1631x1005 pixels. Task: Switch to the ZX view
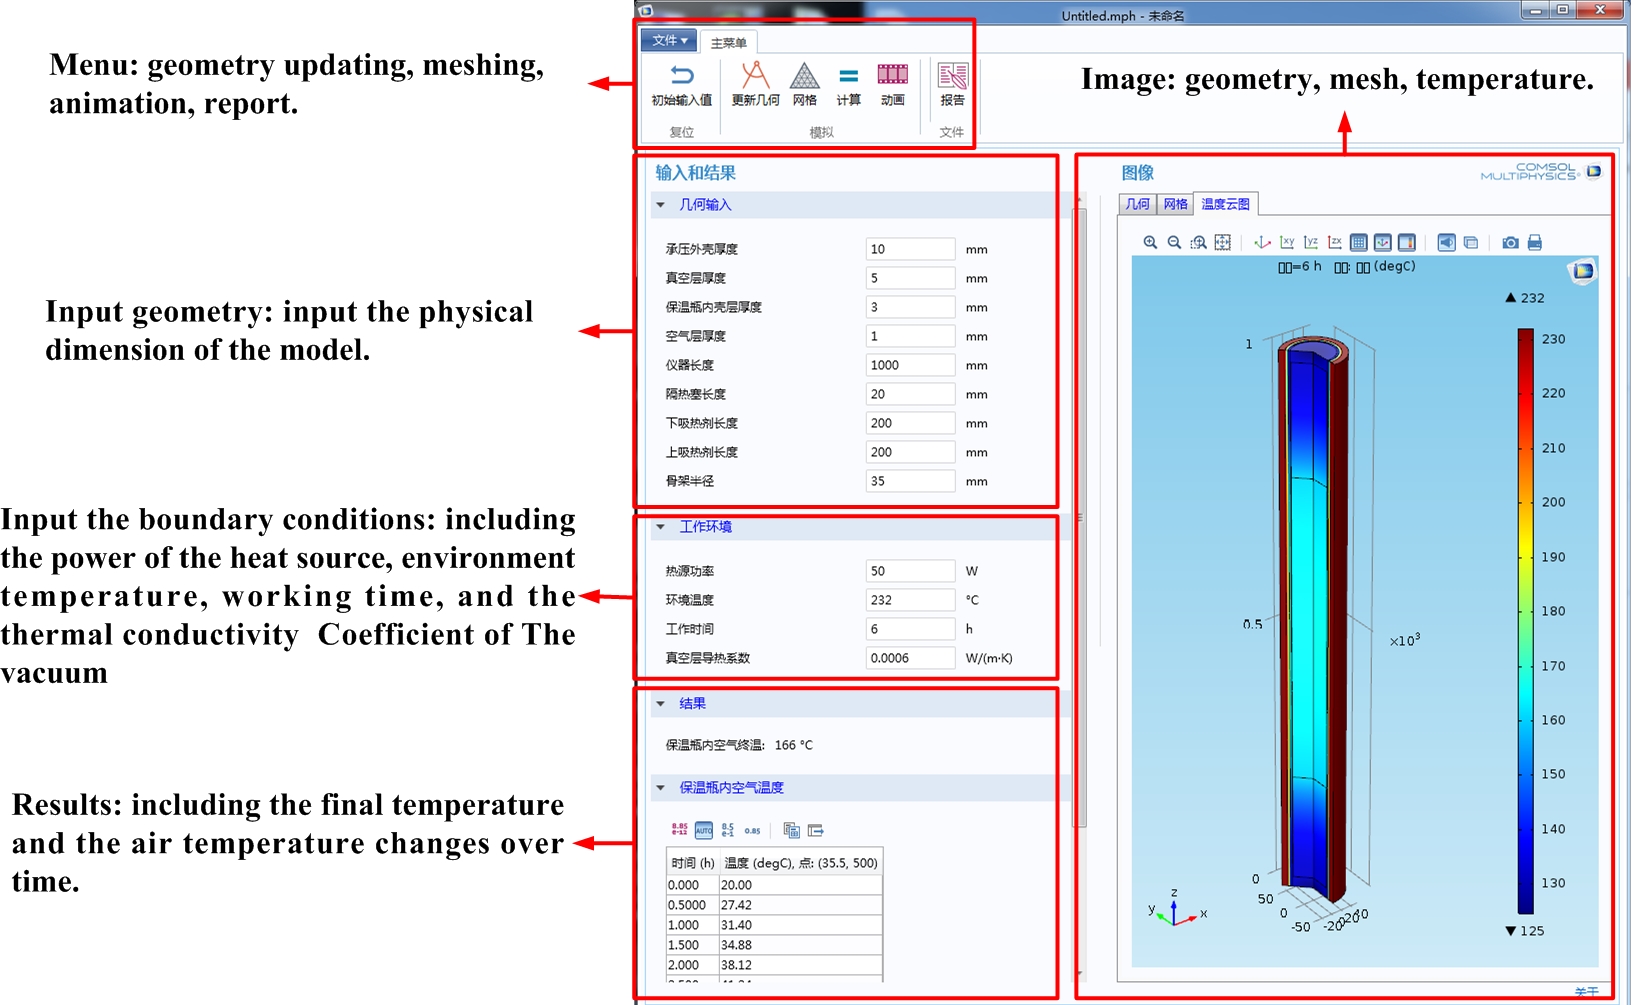[x=1335, y=242]
